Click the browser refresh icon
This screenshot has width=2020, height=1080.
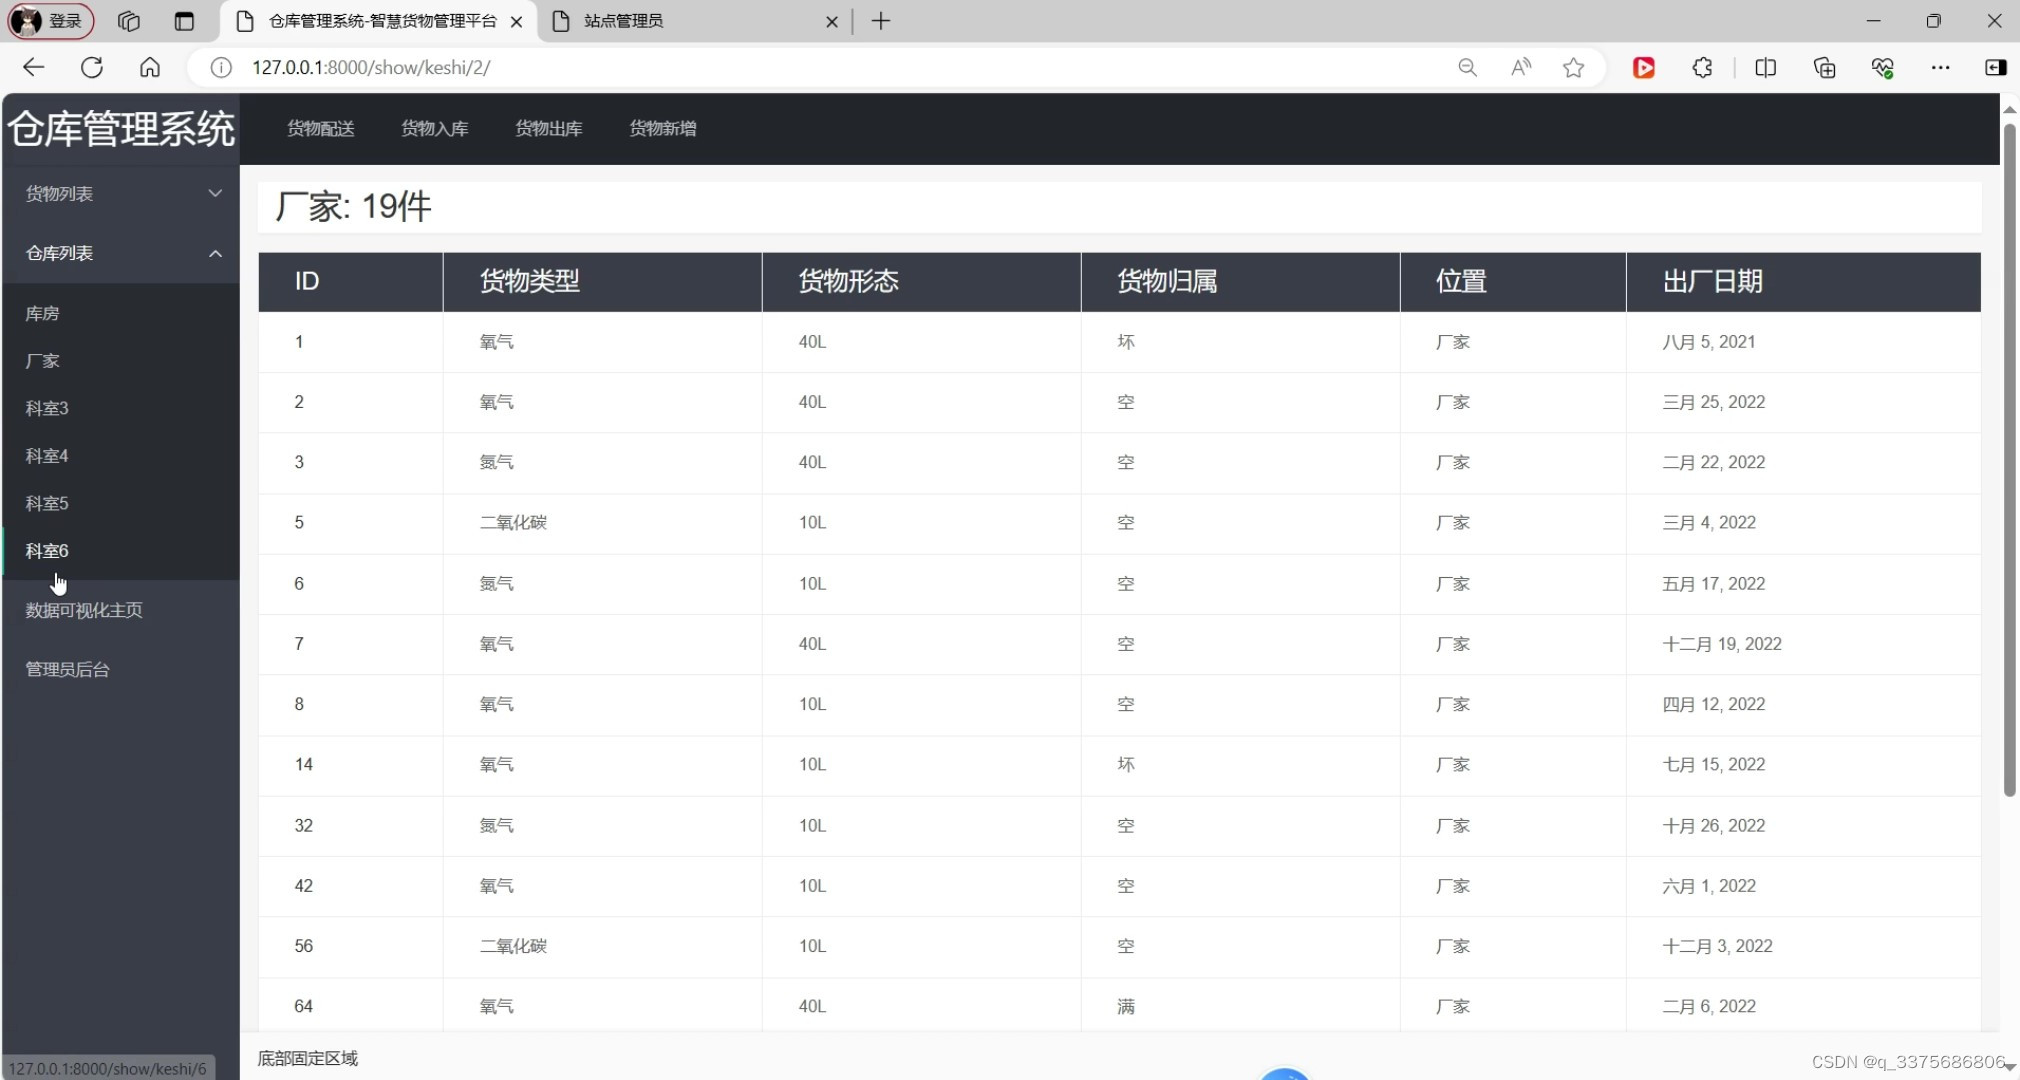[x=92, y=67]
